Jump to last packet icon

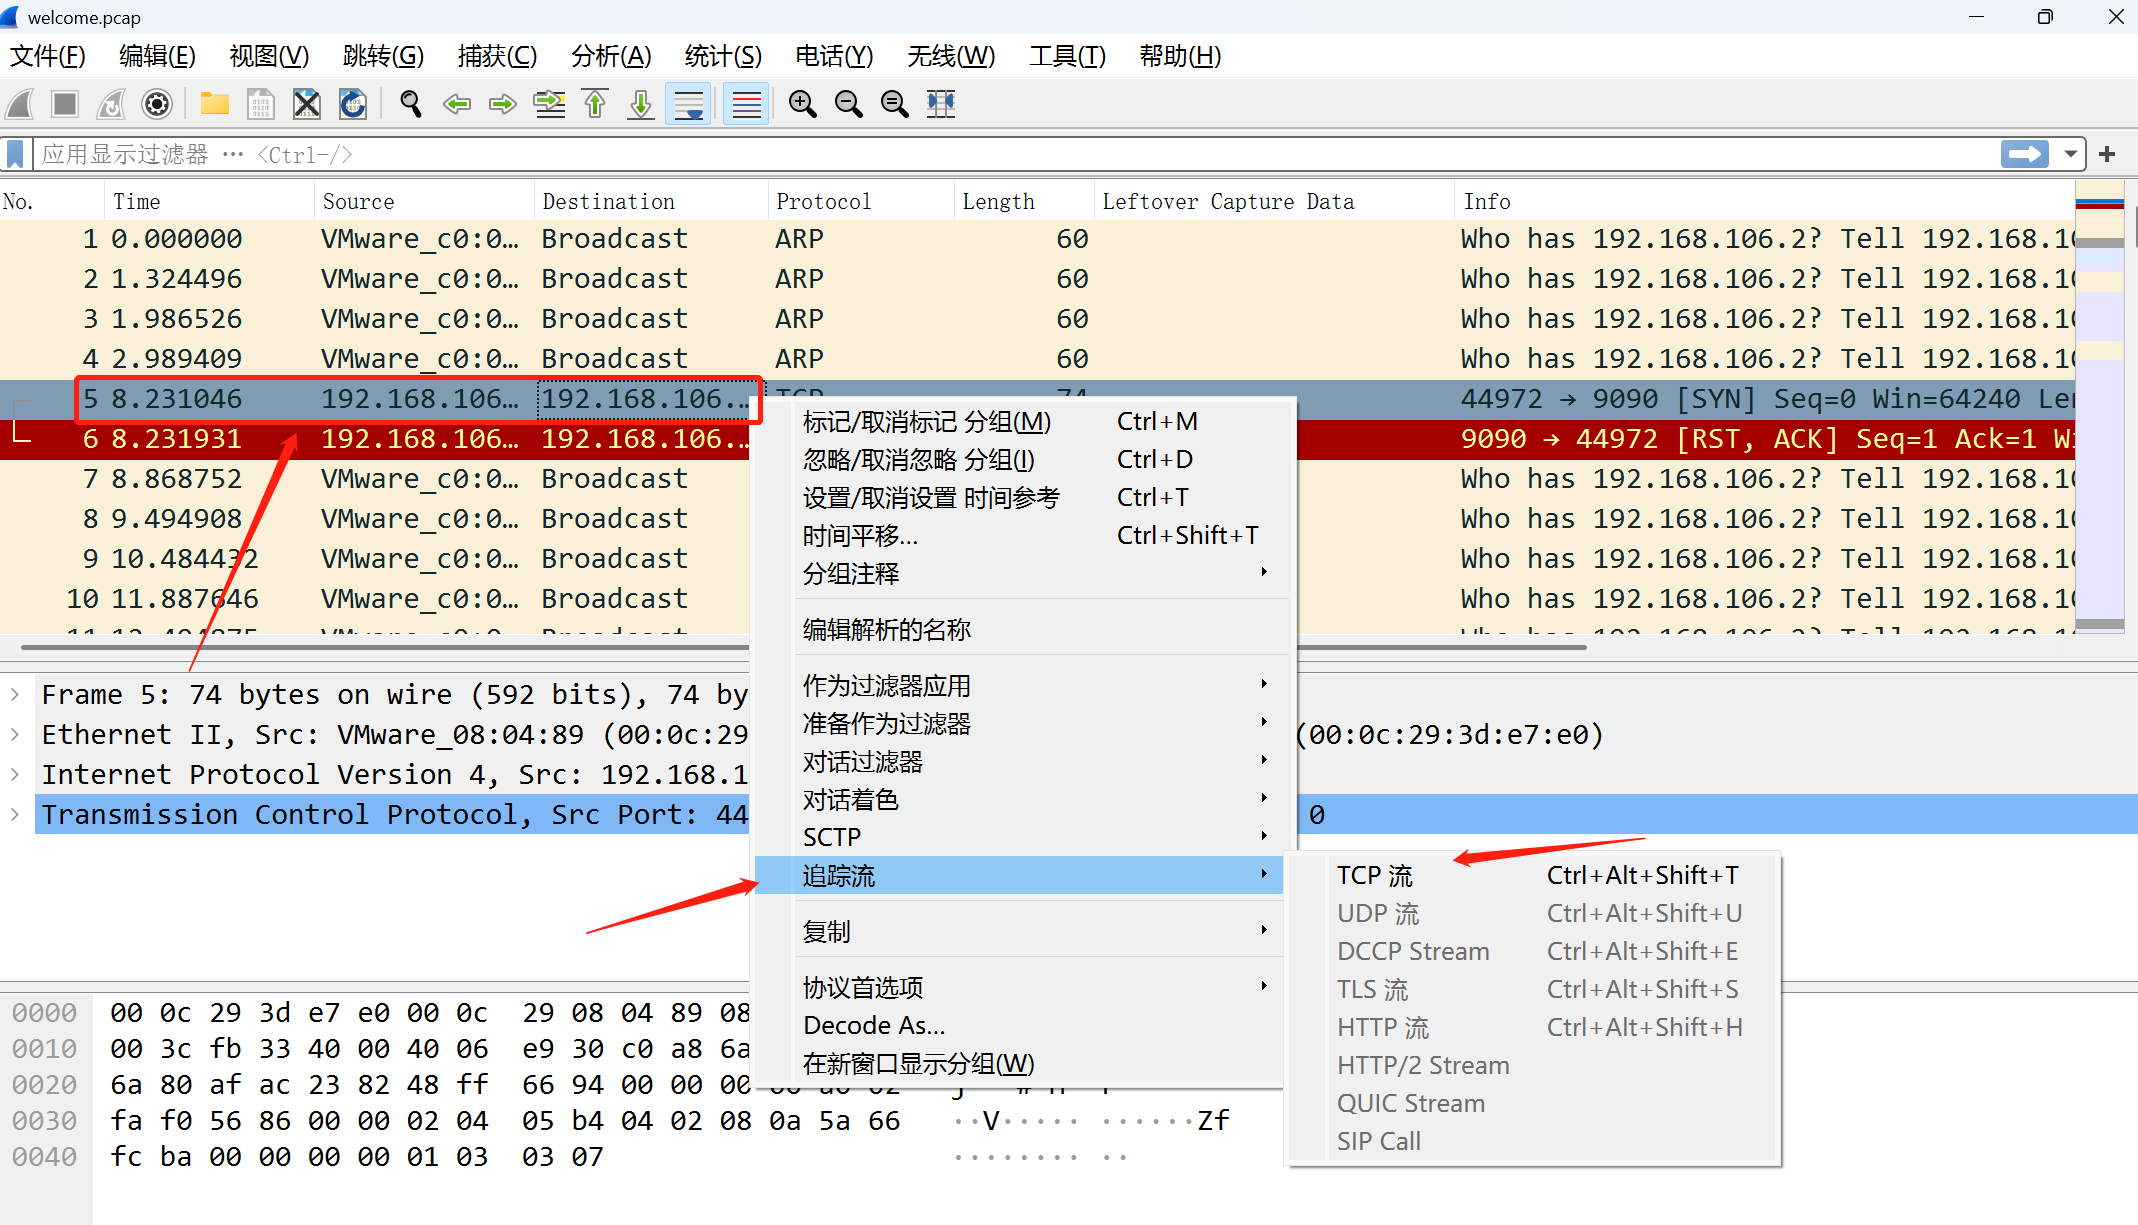[x=641, y=104]
